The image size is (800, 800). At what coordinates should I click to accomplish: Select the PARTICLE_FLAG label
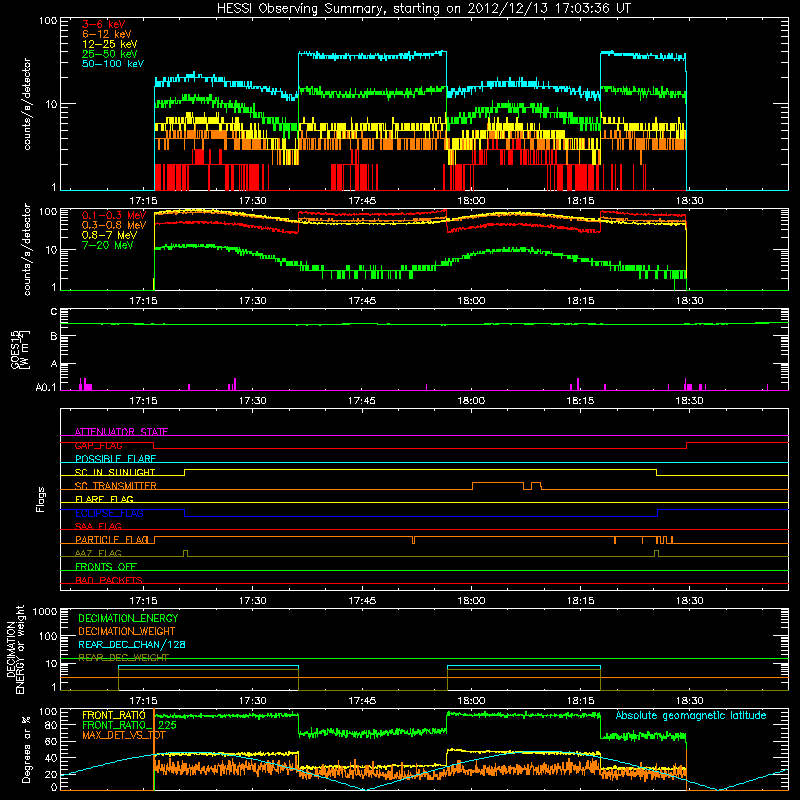click(112, 540)
